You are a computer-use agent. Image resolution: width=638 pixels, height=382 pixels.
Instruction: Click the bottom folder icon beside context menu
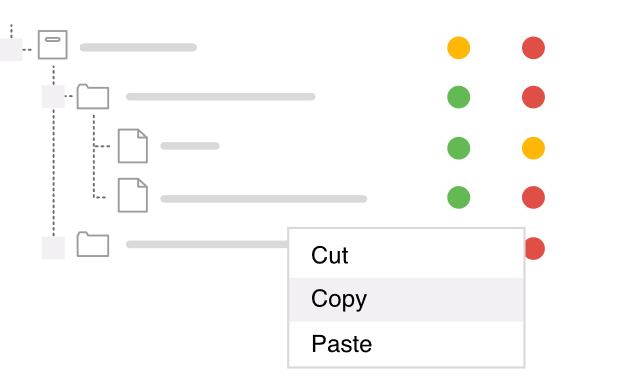93,244
